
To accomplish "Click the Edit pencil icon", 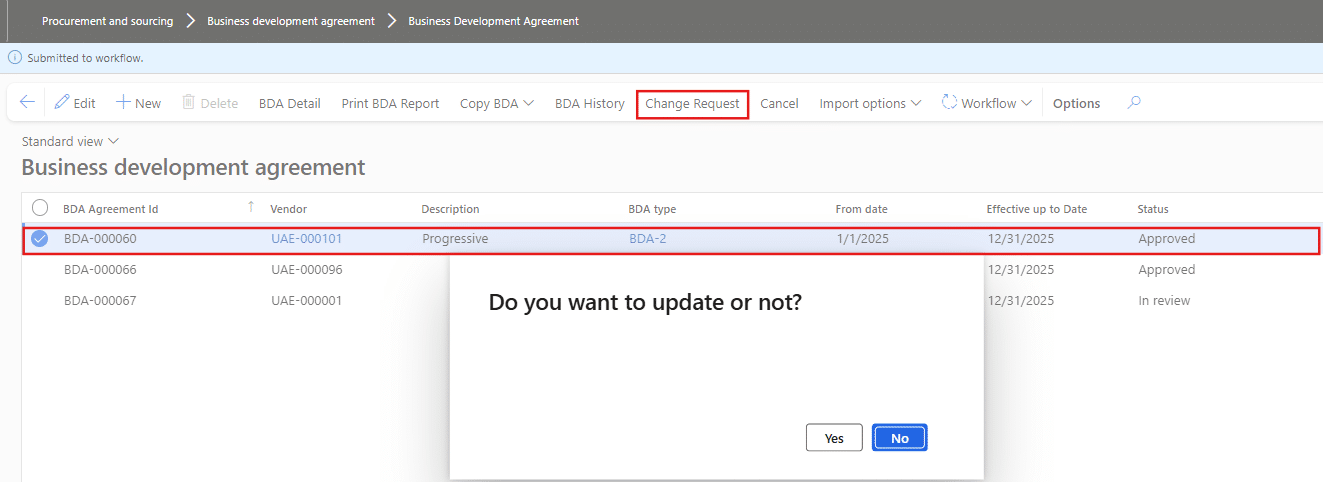I will [62, 103].
